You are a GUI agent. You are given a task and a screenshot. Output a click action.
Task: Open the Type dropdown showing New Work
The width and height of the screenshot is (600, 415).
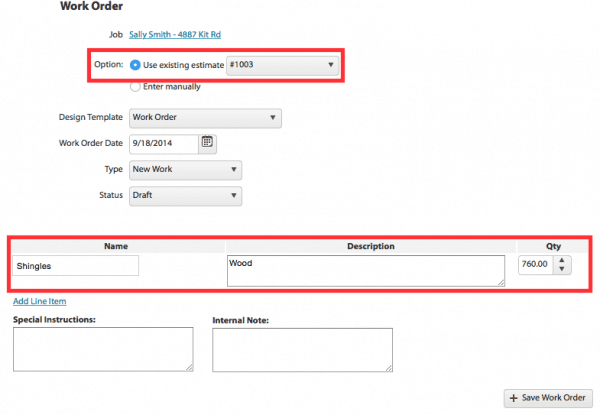coord(186,170)
